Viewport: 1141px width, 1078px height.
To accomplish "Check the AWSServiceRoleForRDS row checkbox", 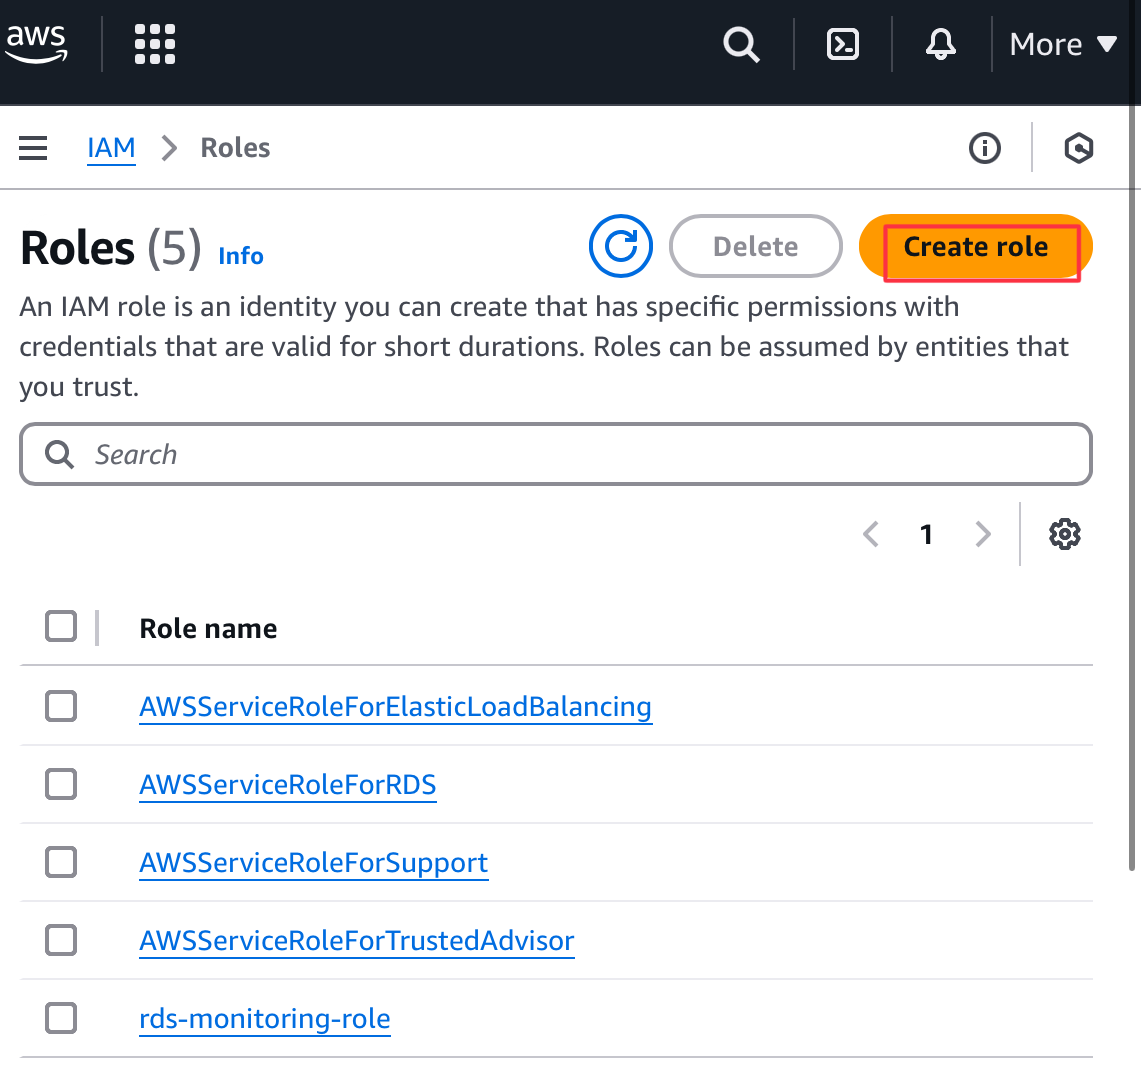I will click(61, 784).
